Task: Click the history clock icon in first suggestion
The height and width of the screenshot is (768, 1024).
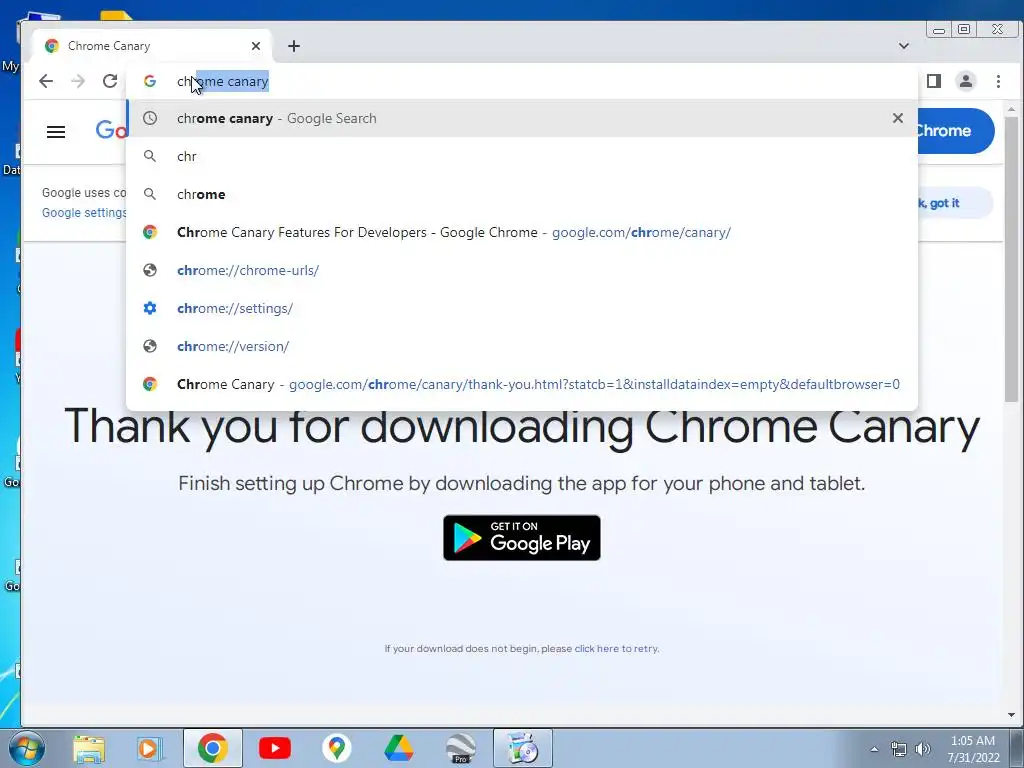Action: click(150, 118)
